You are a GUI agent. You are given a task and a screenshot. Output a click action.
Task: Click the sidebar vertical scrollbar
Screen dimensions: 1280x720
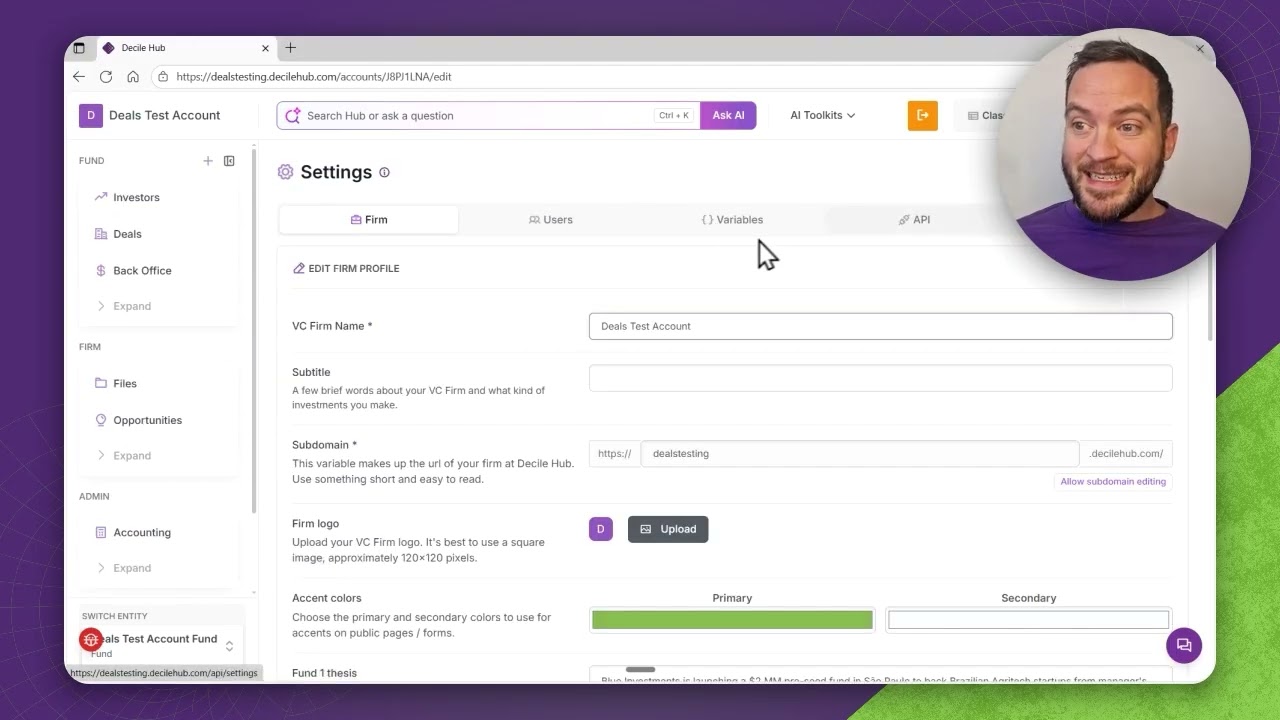(254, 330)
